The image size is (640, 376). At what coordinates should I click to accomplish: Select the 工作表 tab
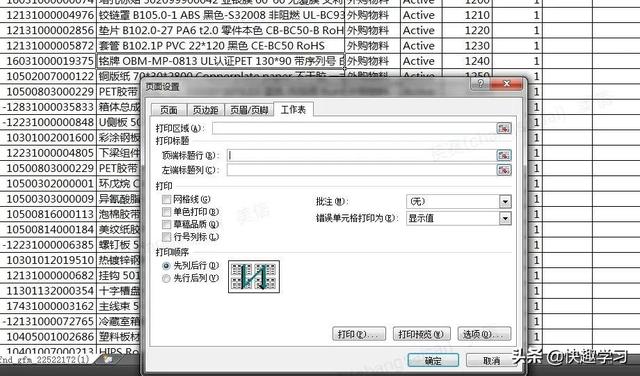(x=293, y=109)
